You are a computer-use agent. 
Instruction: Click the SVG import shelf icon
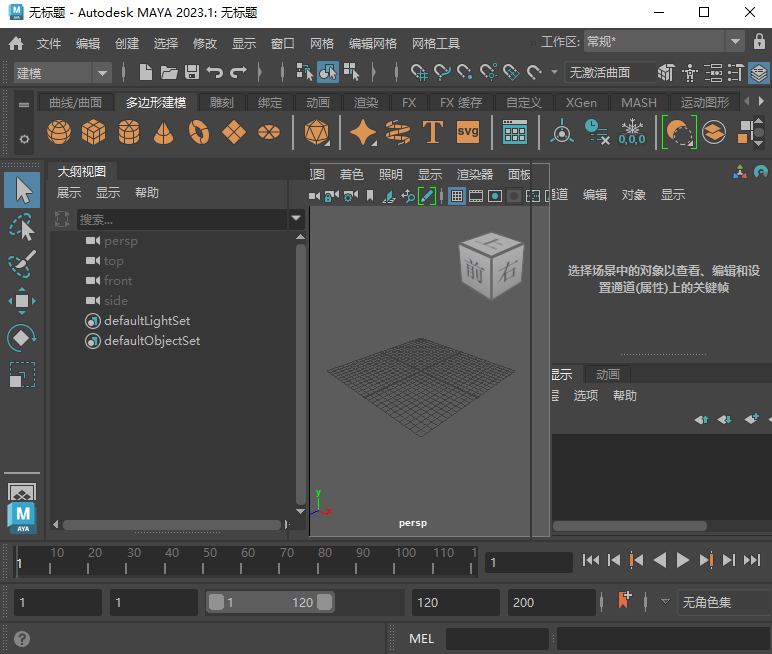467,132
